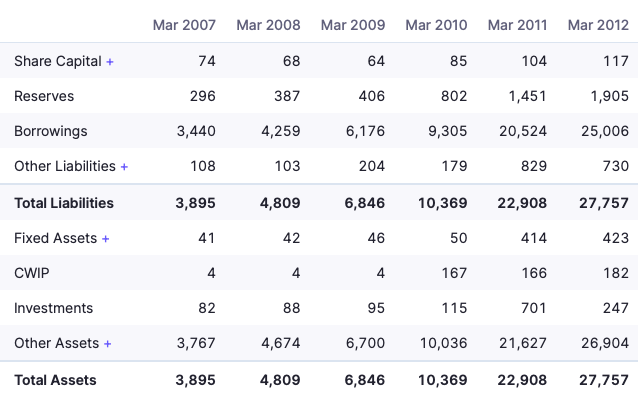Select the Total Liabilities row label
This screenshot has height=410, width=638.
(64, 203)
